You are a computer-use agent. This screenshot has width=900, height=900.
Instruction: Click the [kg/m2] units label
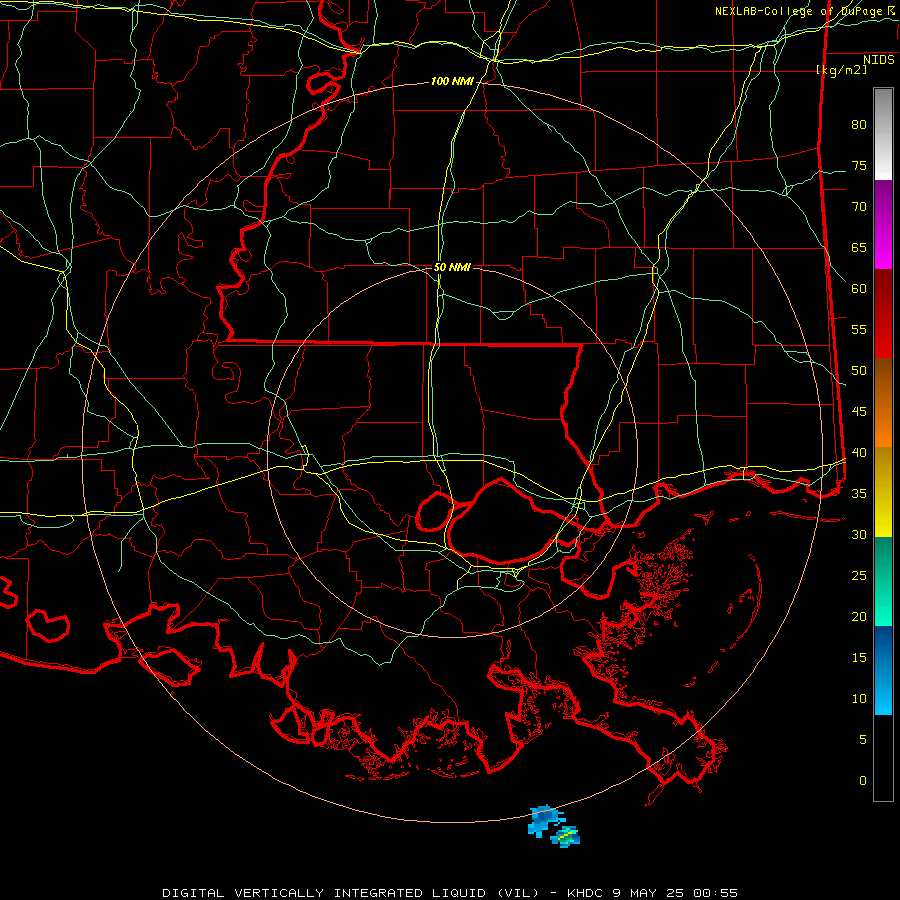point(841,70)
